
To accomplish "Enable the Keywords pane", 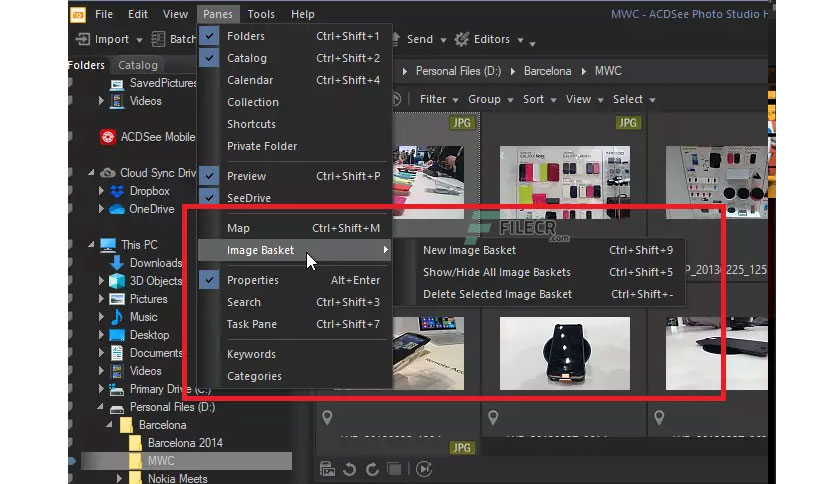I will [294, 354].
